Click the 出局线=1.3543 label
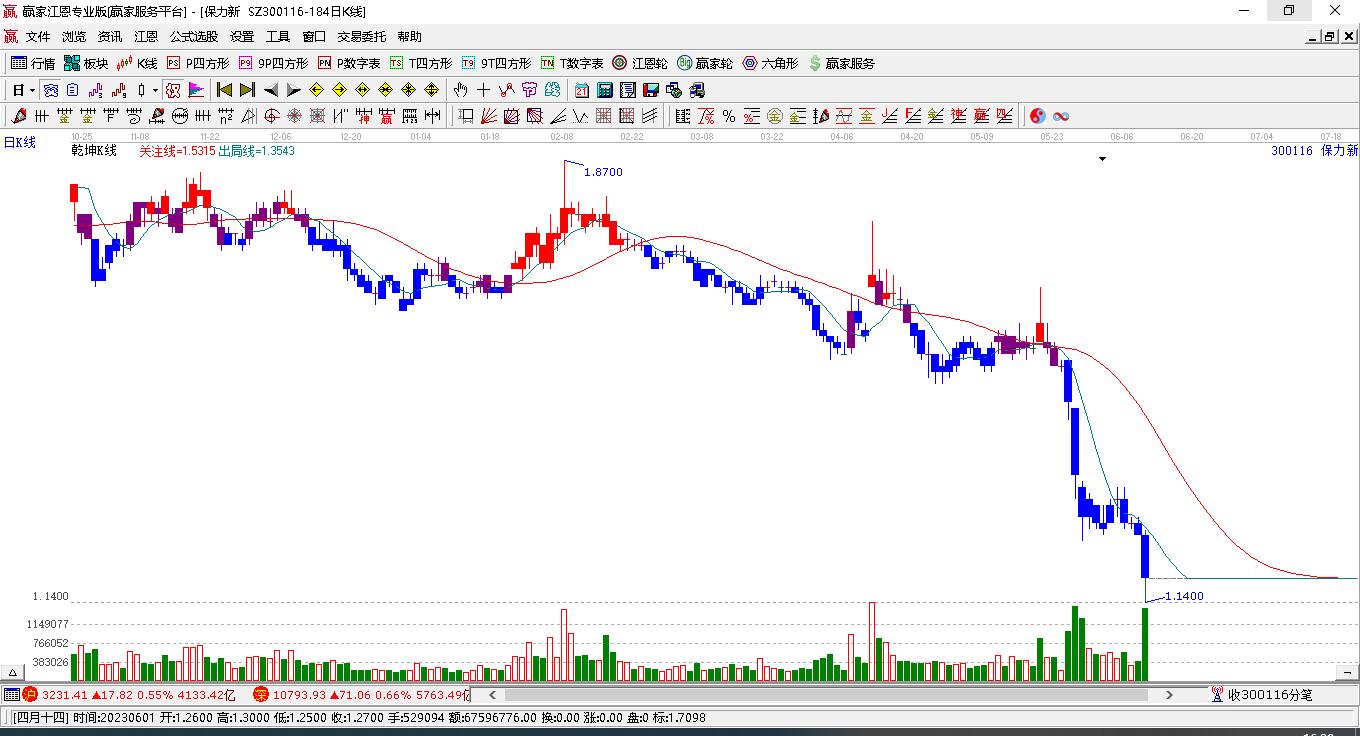Screen dimensions: 1360x736 pyautogui.click(x=256, y=151)
